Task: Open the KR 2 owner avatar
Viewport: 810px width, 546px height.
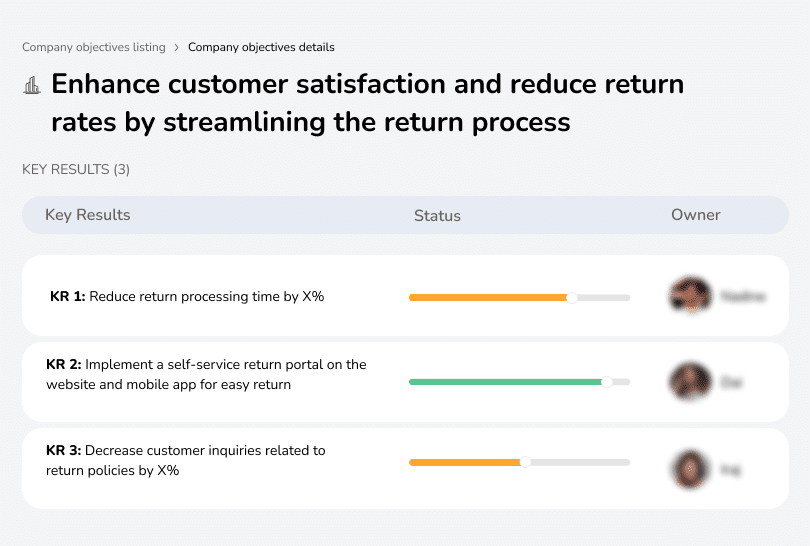Action: click(690, 382)
